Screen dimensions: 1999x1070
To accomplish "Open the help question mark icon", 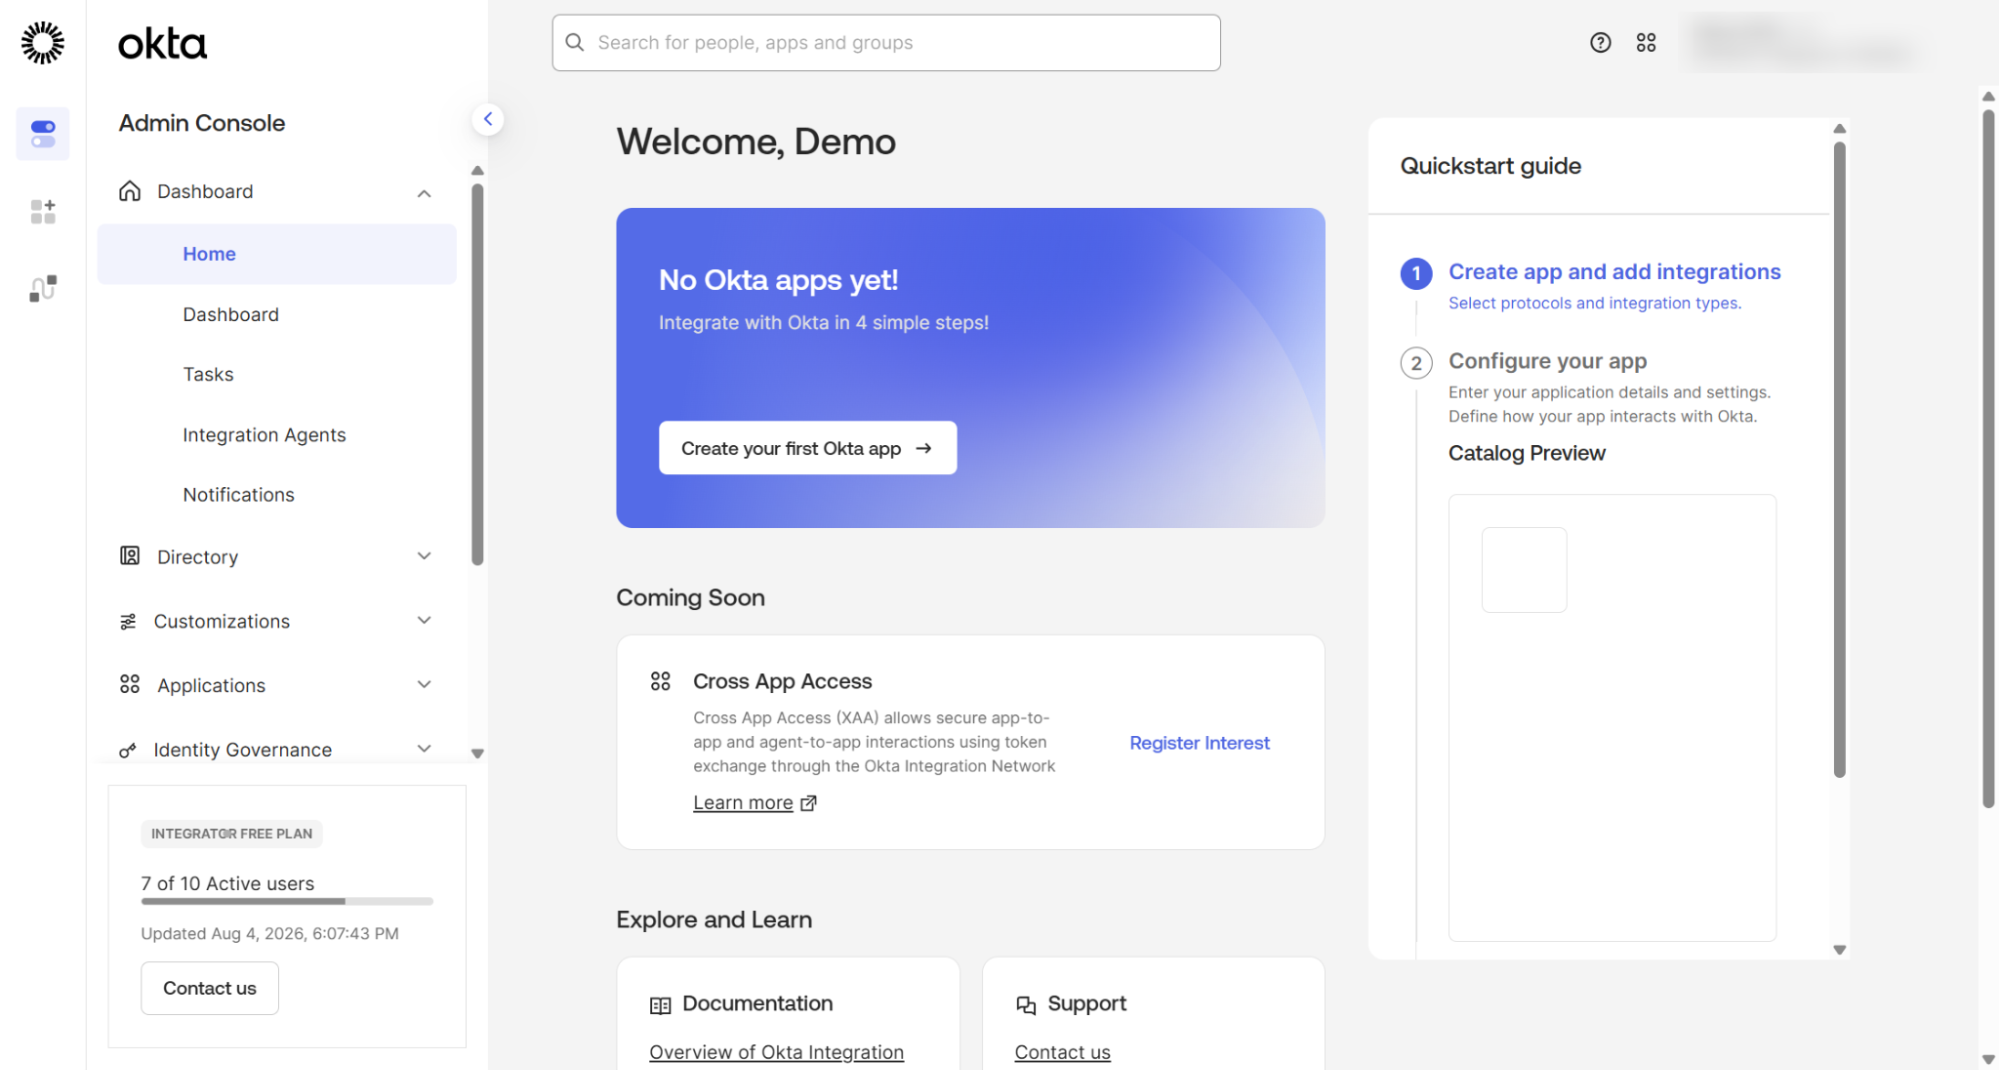I will click(x=1601, y=42).
